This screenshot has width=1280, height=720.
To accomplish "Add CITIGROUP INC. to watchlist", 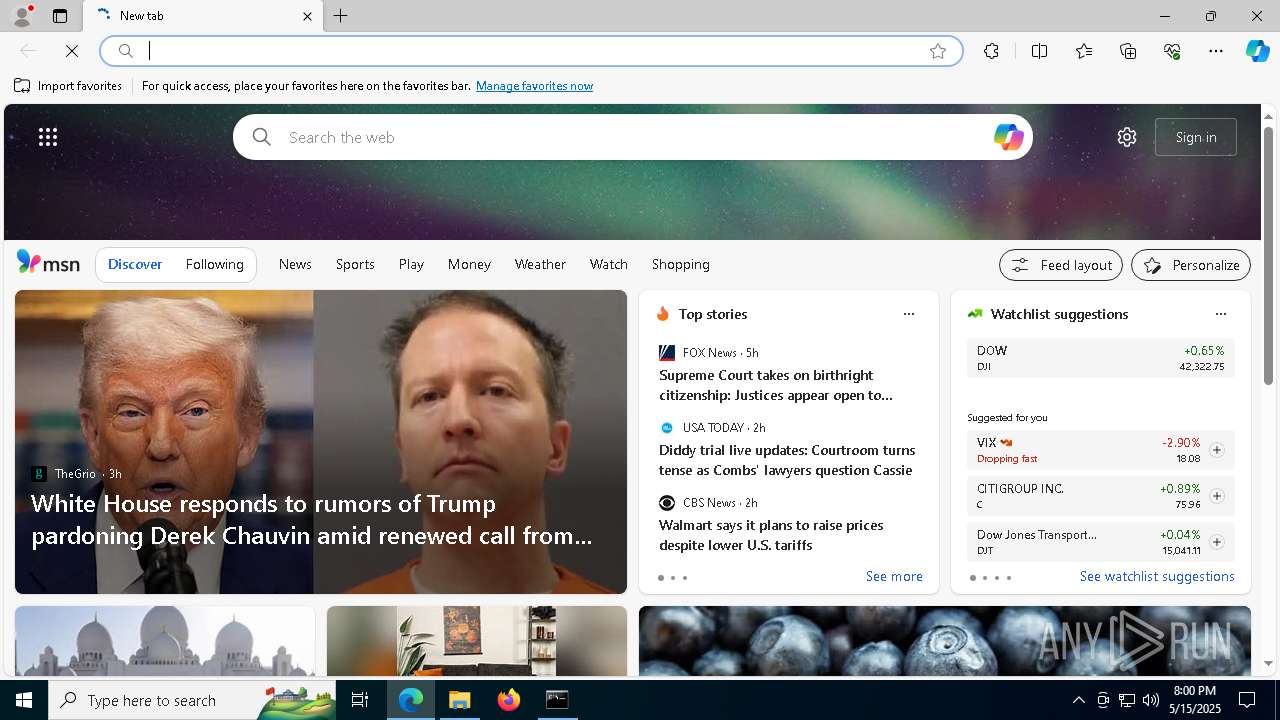I will (x=1217, y=496).
